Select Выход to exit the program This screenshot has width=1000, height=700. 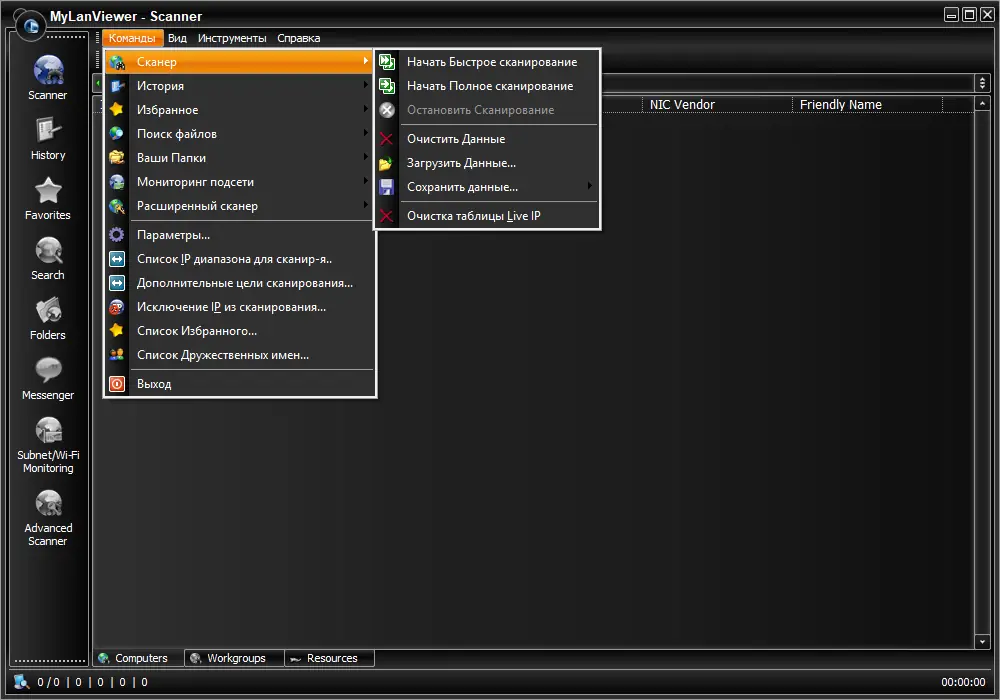click(x=240, y=384)
